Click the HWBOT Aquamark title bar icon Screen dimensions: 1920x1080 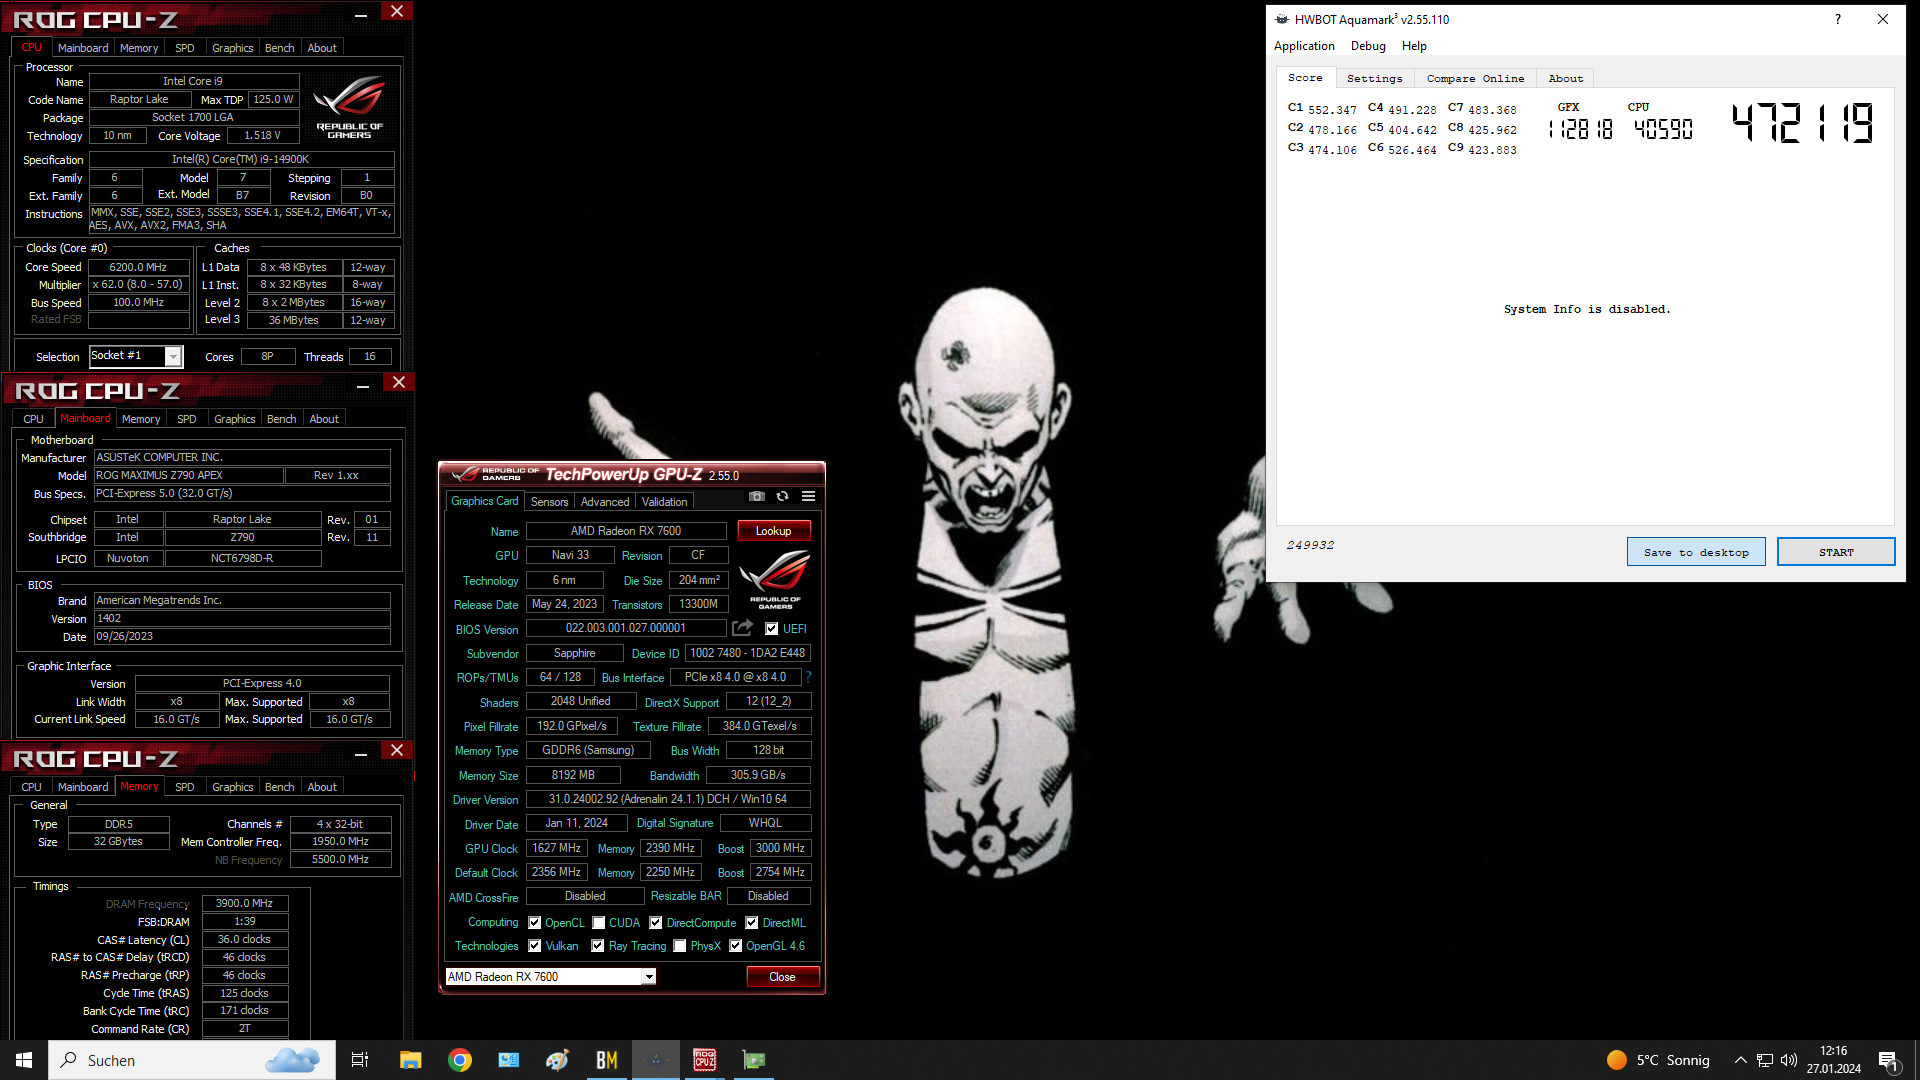coord(1281,19)
